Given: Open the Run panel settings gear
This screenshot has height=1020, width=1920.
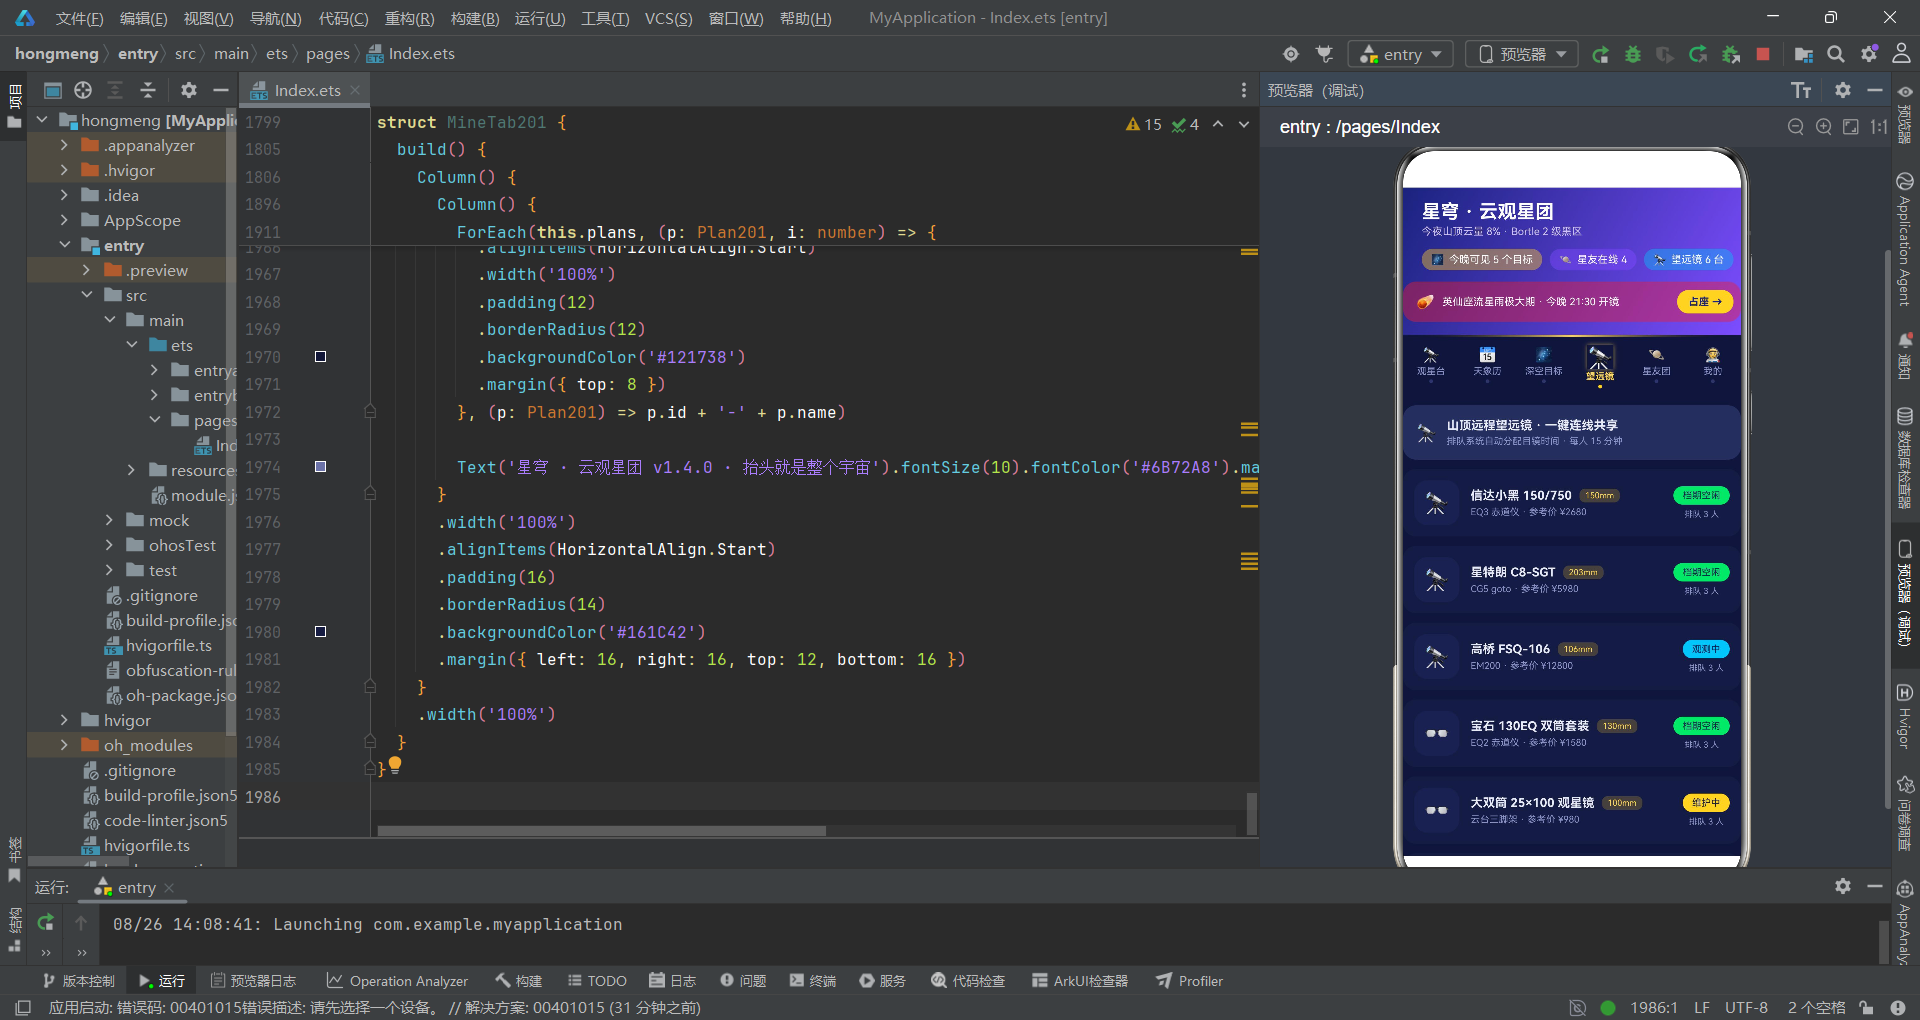Looking at the screenshot, I should coord(1843,887).
